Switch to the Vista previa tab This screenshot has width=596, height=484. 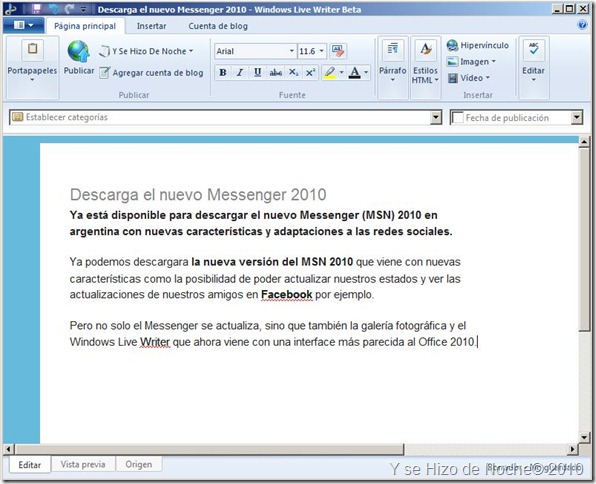pyautogui.click(x=83, y=465)
